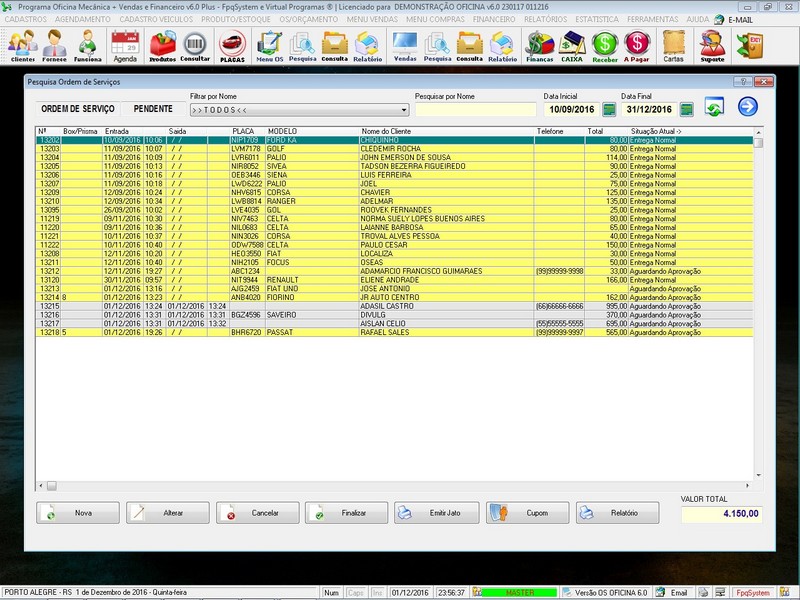Click the Data Final date field

(x=649, y=109)
